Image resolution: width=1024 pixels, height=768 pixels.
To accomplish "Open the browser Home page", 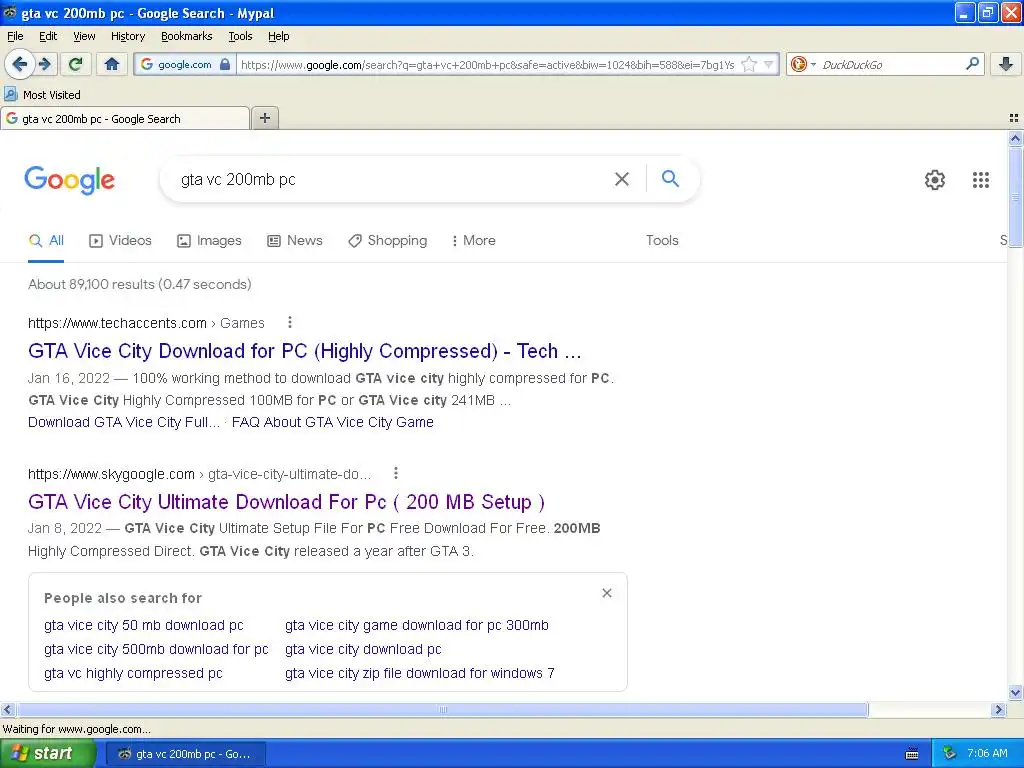I will point(112,64).
